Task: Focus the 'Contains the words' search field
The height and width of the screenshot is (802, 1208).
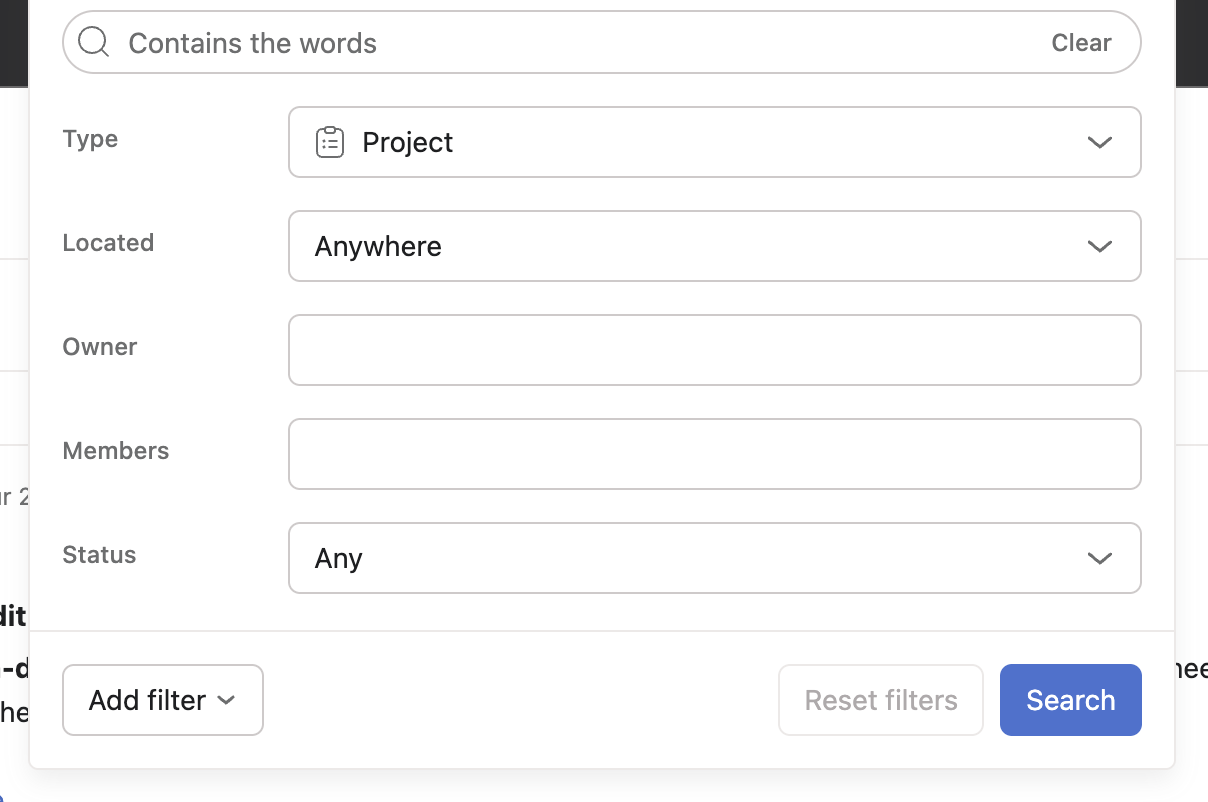Action: coord(580,43)
